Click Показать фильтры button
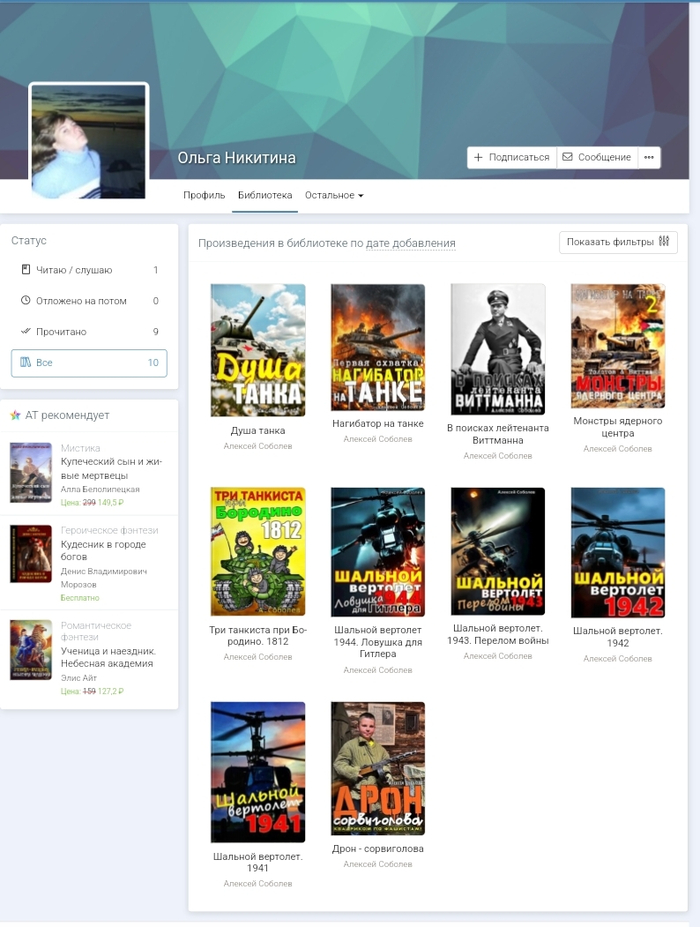The image size is (700, 927). [617, 242]
